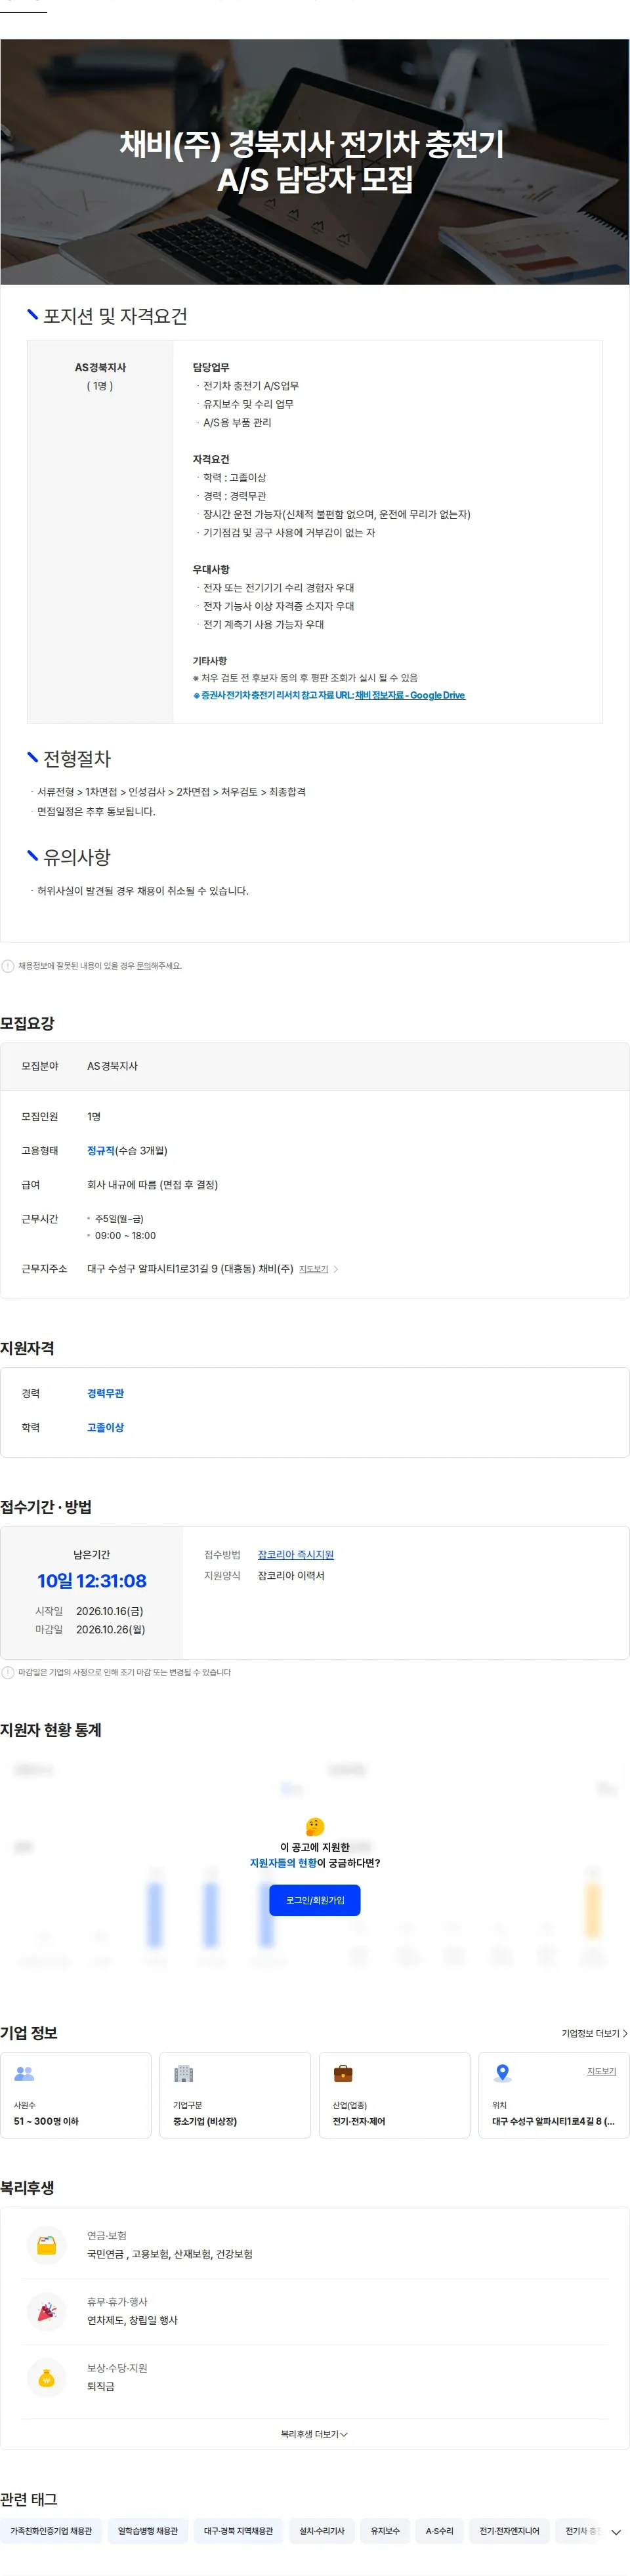Click the 퇴직금 benefit text
The height and width of the screenshot is (2576, 630).
click(x=100, y=2386)
